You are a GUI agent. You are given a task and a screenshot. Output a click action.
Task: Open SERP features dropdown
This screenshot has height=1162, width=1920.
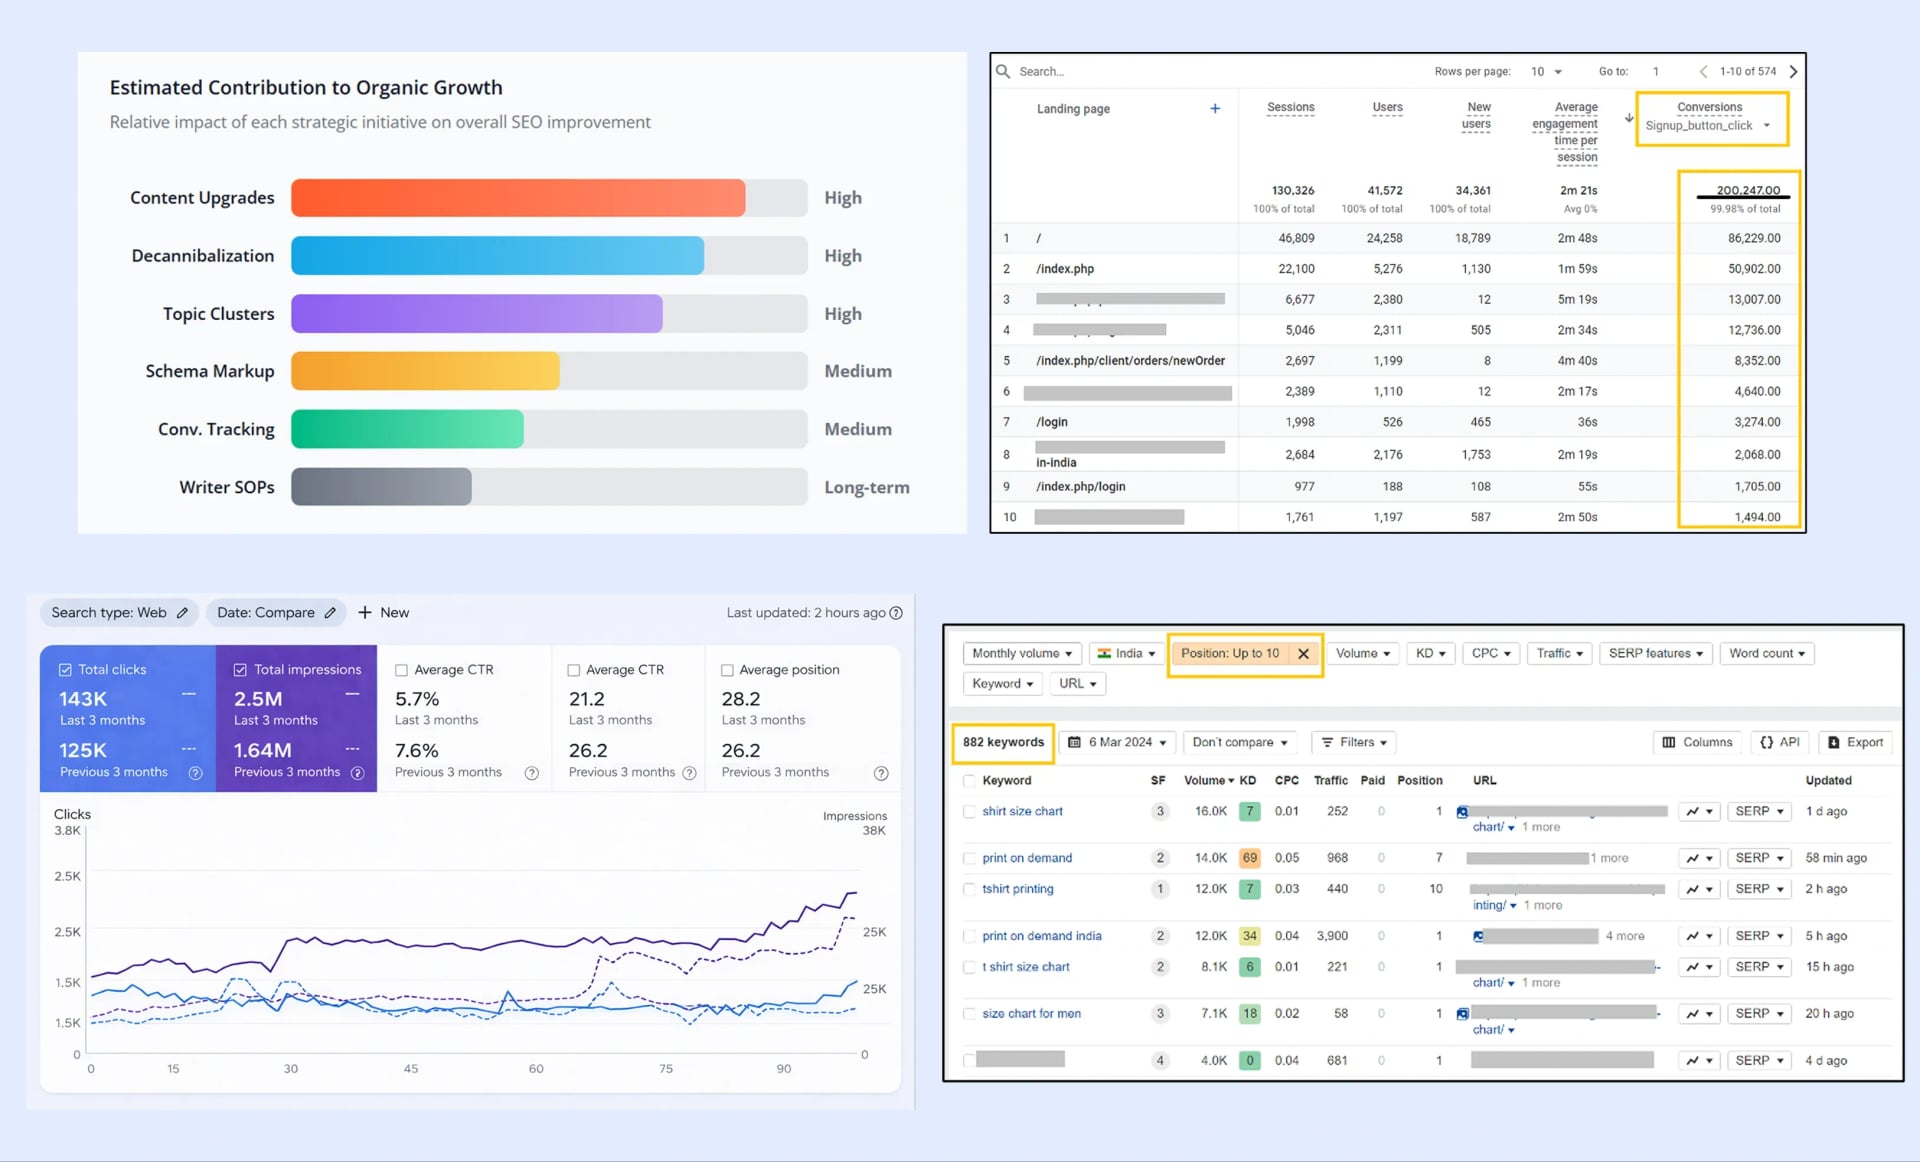pyautogui.click(x=1656, y=653)
